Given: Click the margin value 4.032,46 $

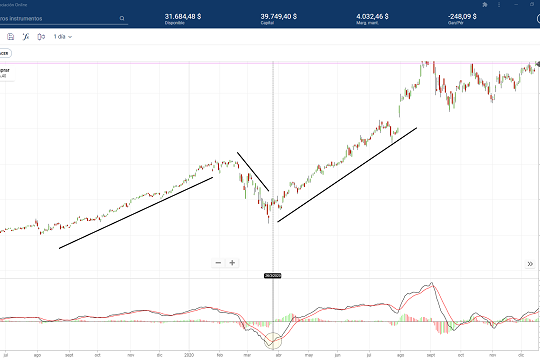Looking at the screenshot, I should click(x=372, y=17).
